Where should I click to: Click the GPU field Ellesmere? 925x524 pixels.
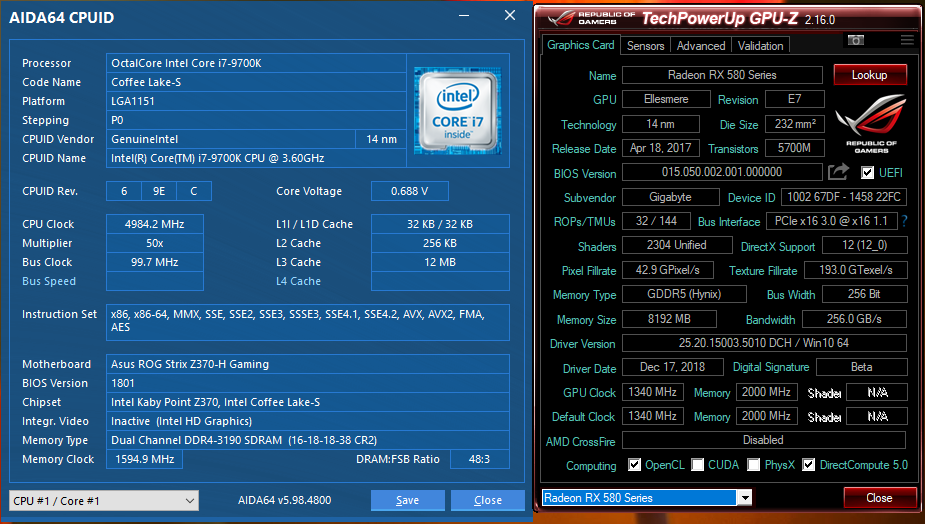point(666,99)
